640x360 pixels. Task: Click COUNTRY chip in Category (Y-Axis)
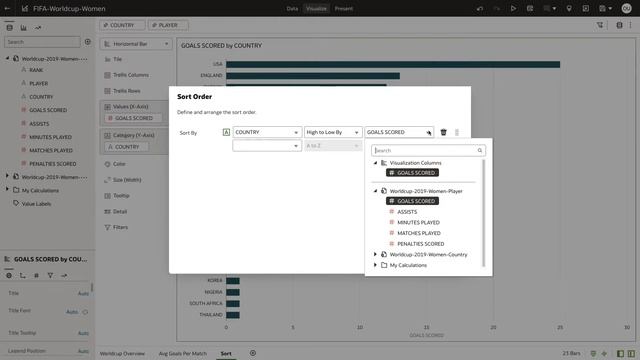[x=127, y=147]
